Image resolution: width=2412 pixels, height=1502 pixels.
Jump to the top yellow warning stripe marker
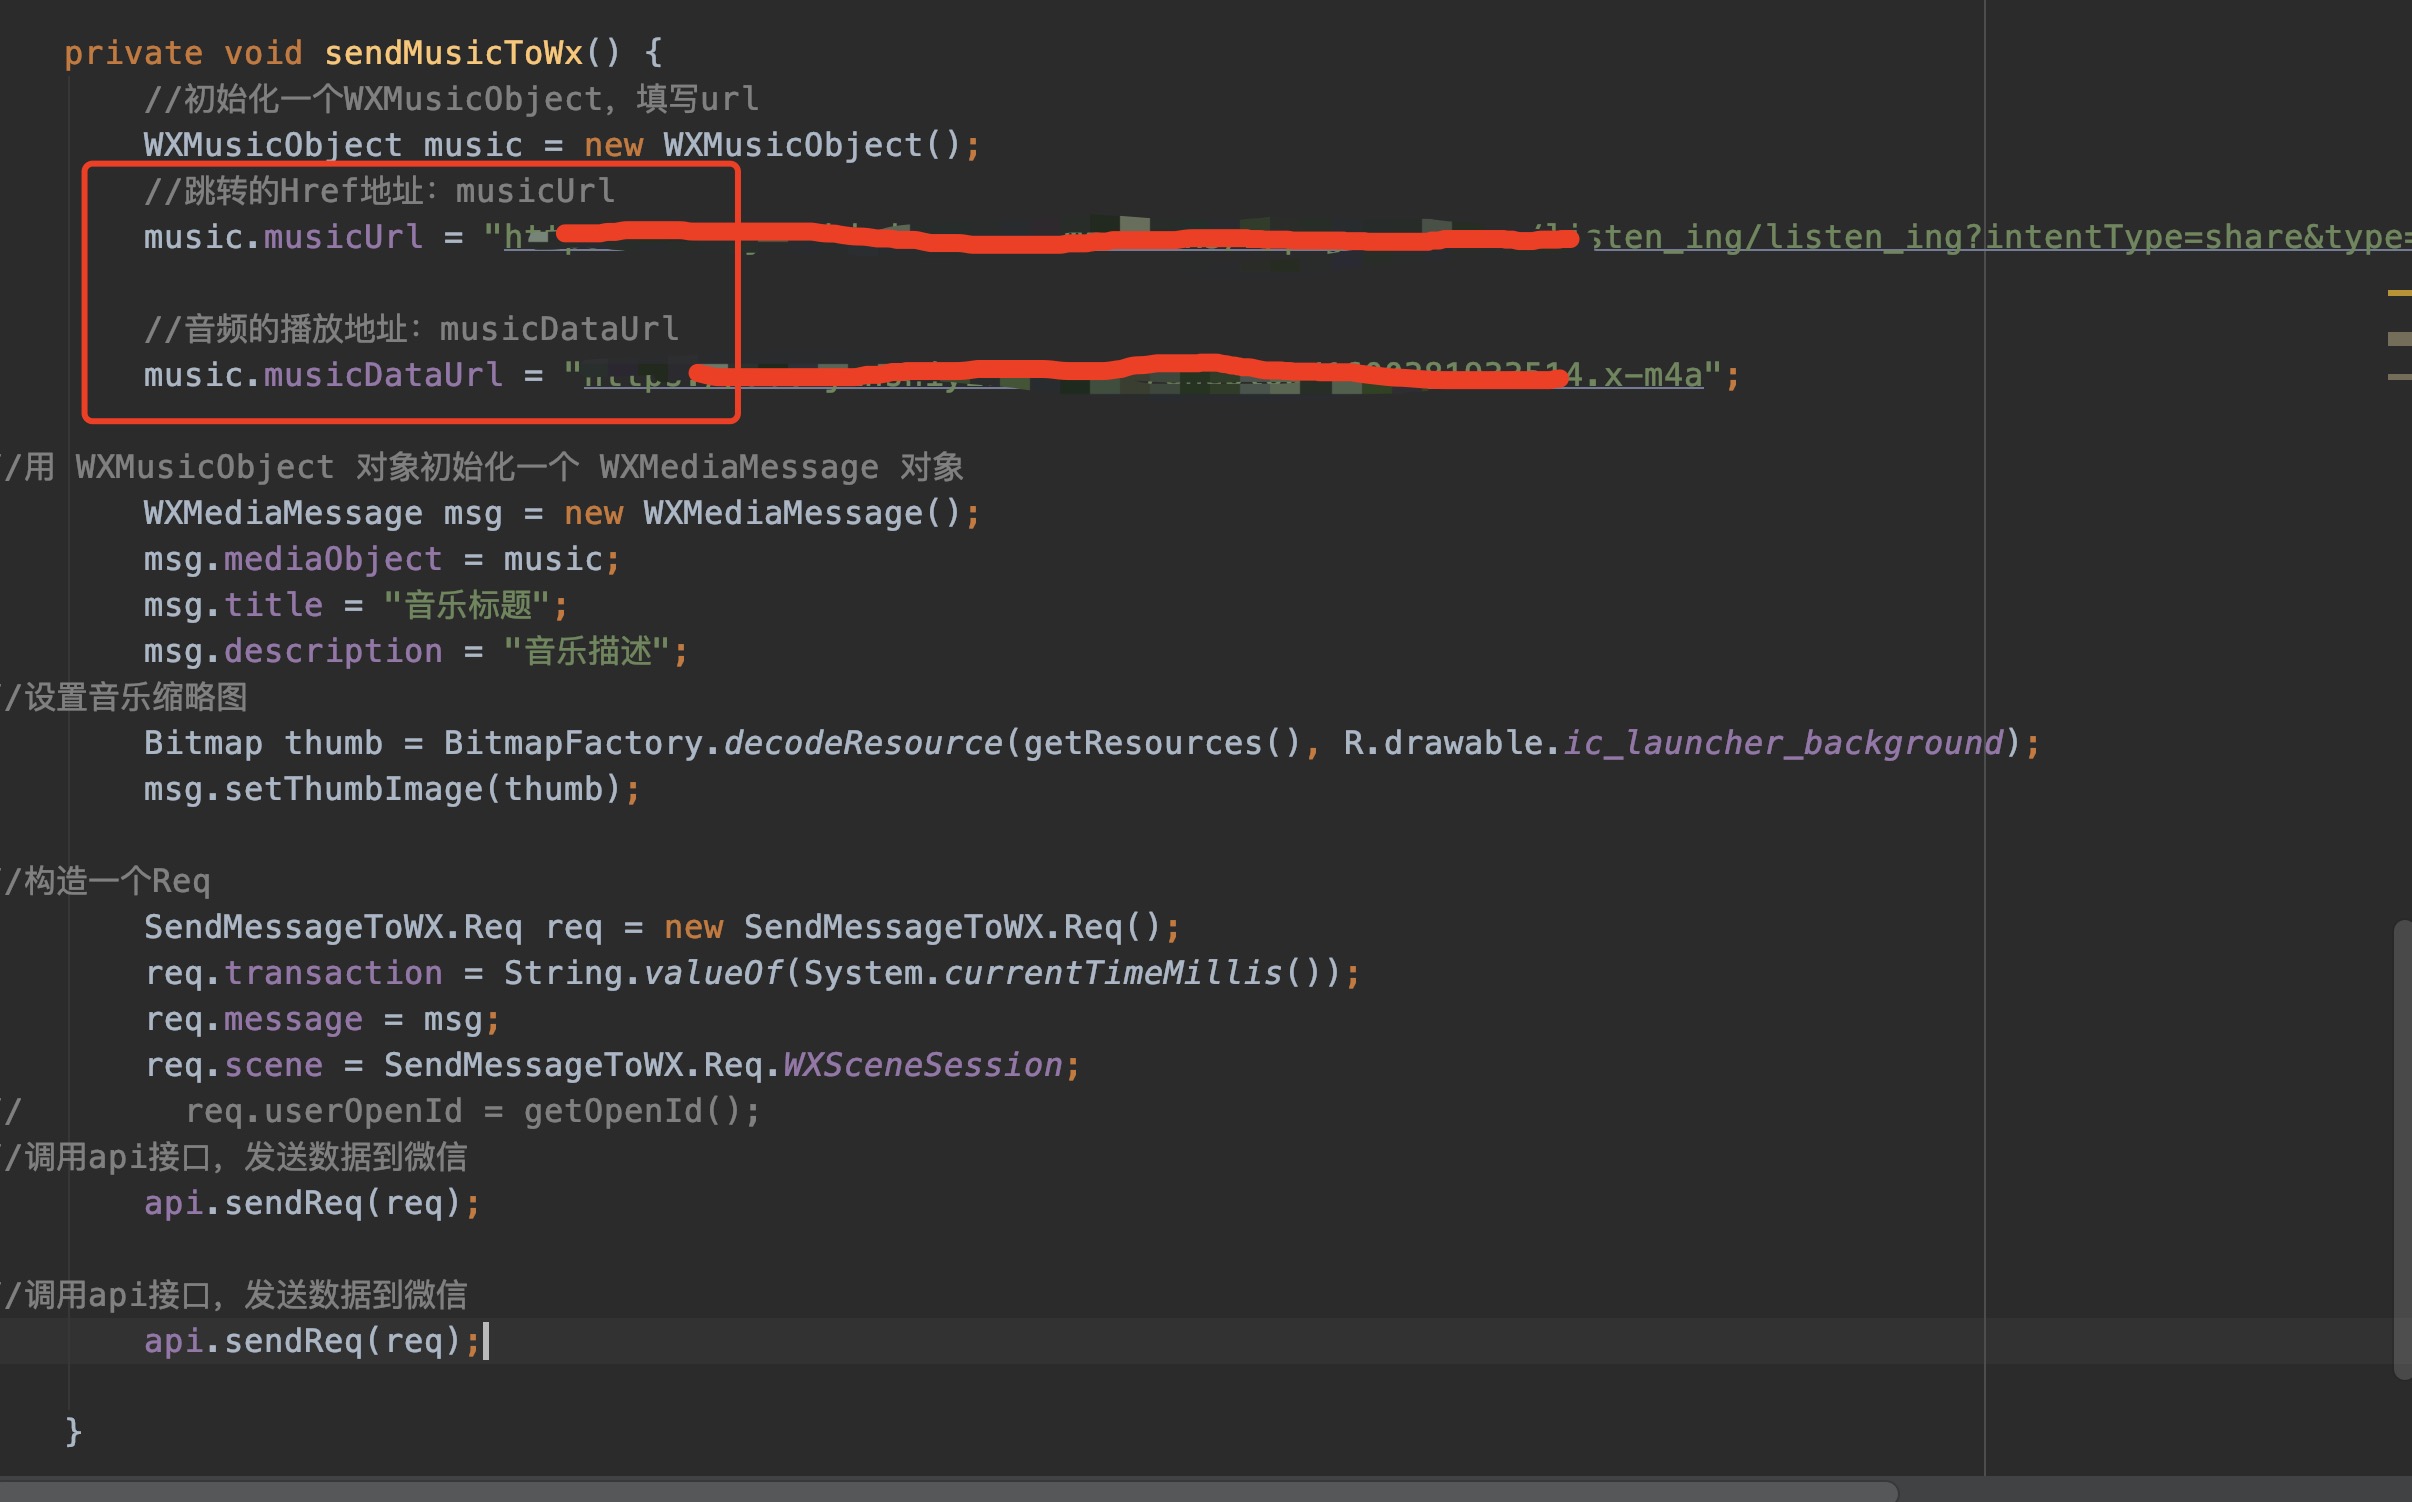pyautogui.click(x=2399, y=293)
